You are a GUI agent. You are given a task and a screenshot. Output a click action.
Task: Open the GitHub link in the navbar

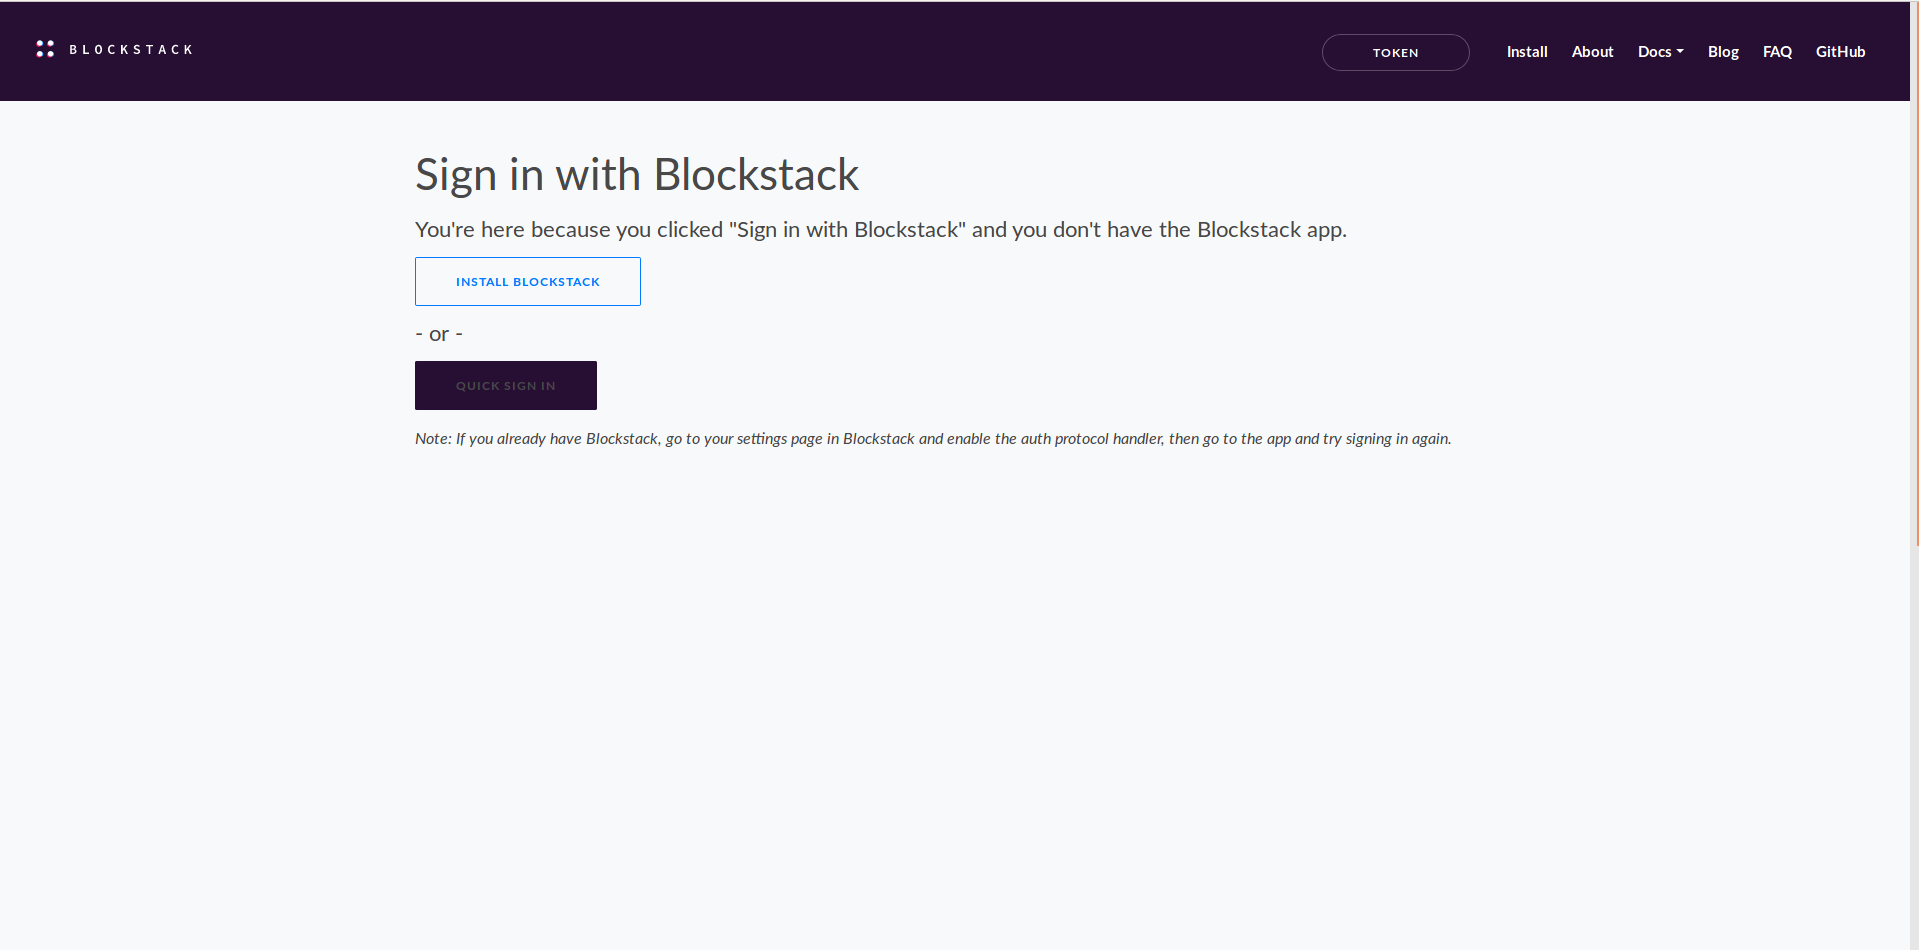(1839, 51)
